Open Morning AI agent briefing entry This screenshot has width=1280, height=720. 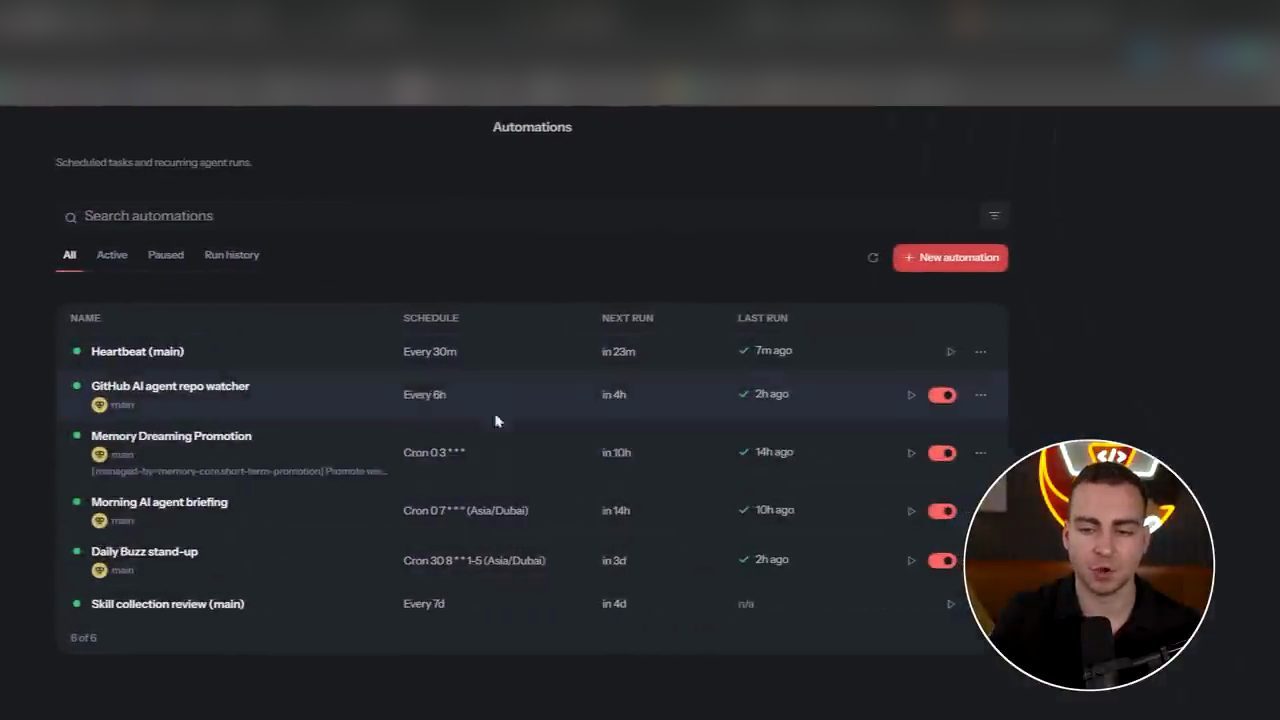click(x=159, y=502)
